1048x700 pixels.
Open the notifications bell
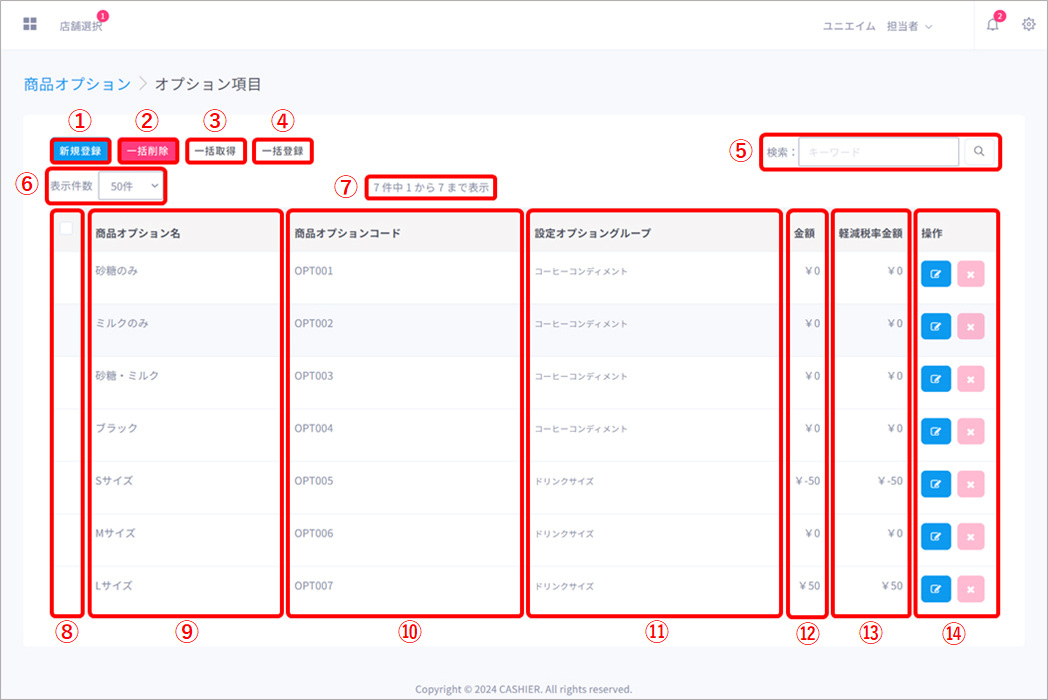(x=993, y=25)
